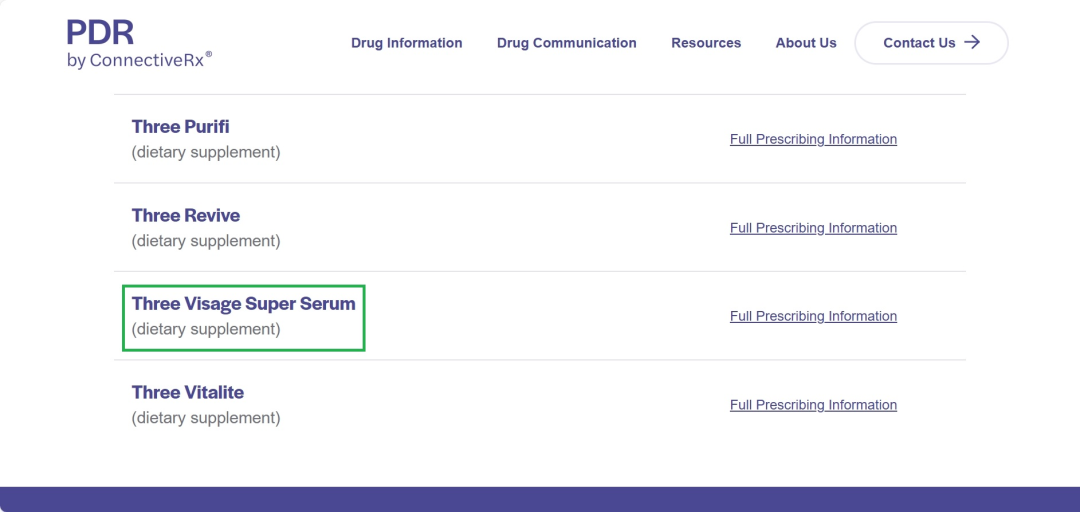Click the 'by ConnectiveRx' tagline

tap(138, 60)
